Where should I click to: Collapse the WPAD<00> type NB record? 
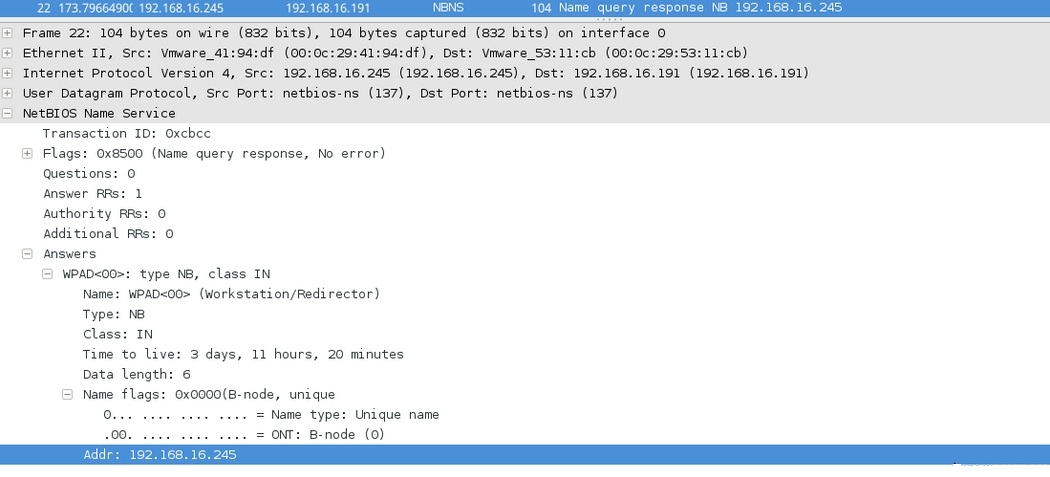[48, 274]
